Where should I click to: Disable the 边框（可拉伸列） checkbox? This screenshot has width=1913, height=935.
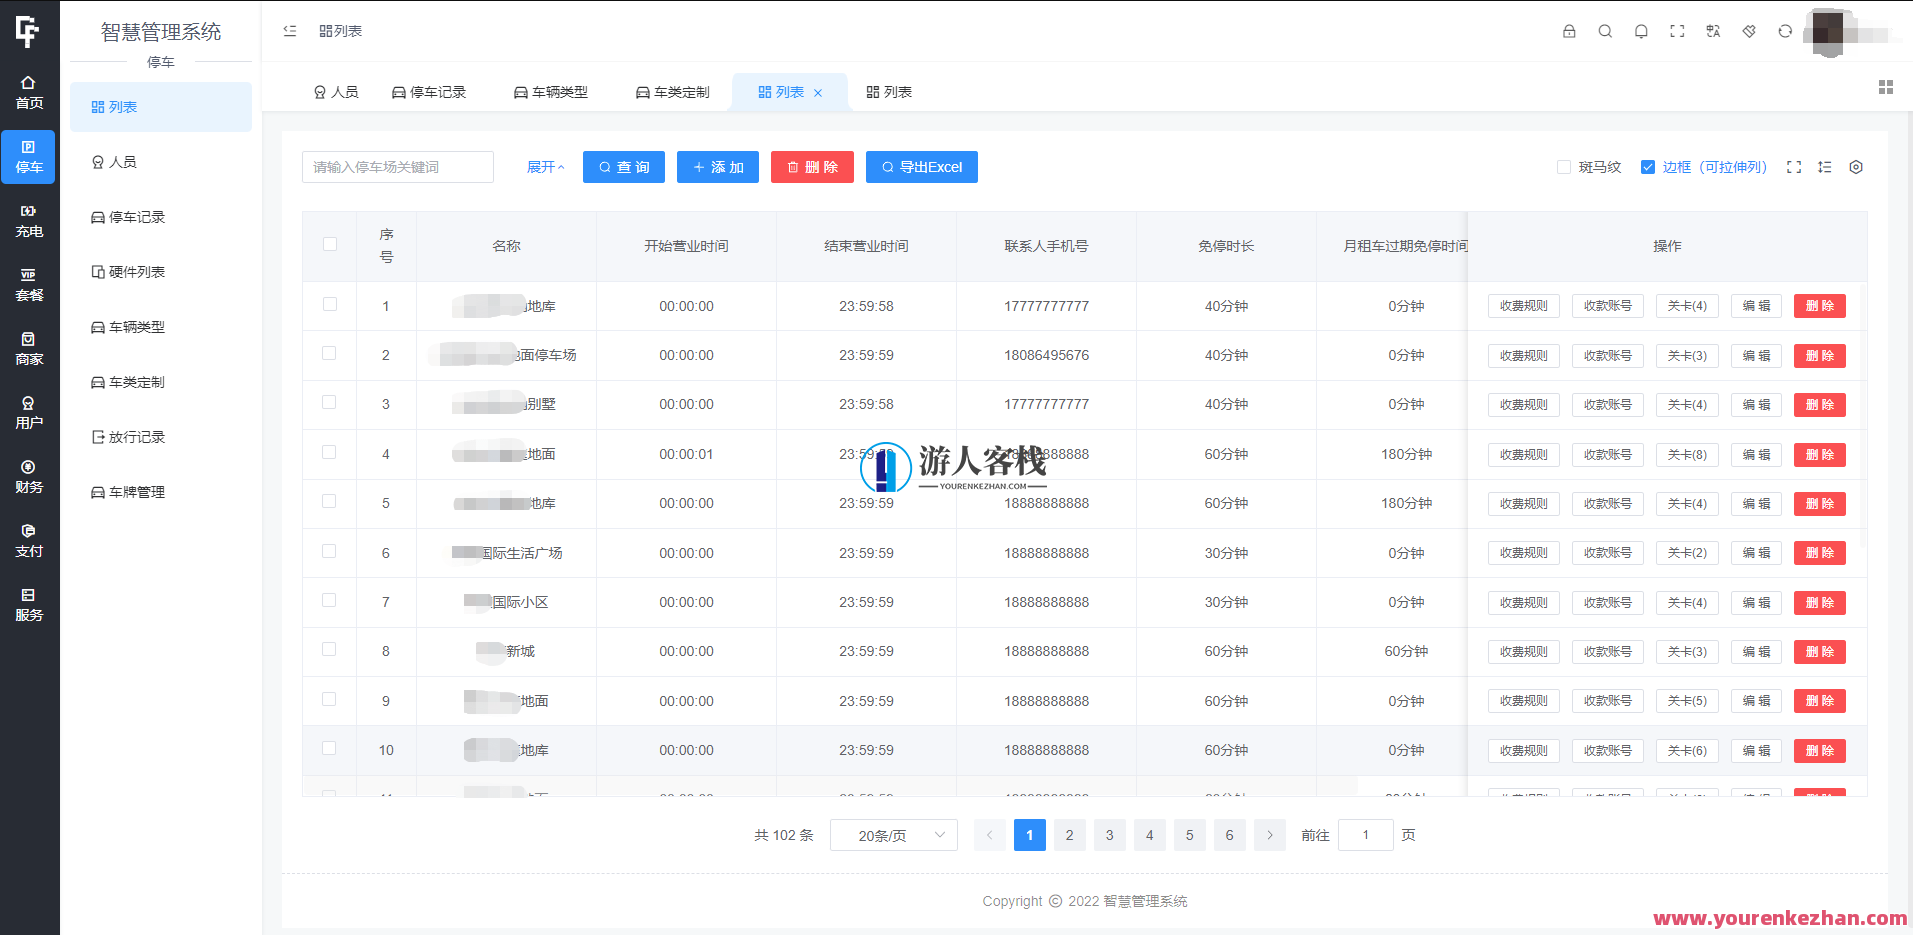coord(1648,167)
